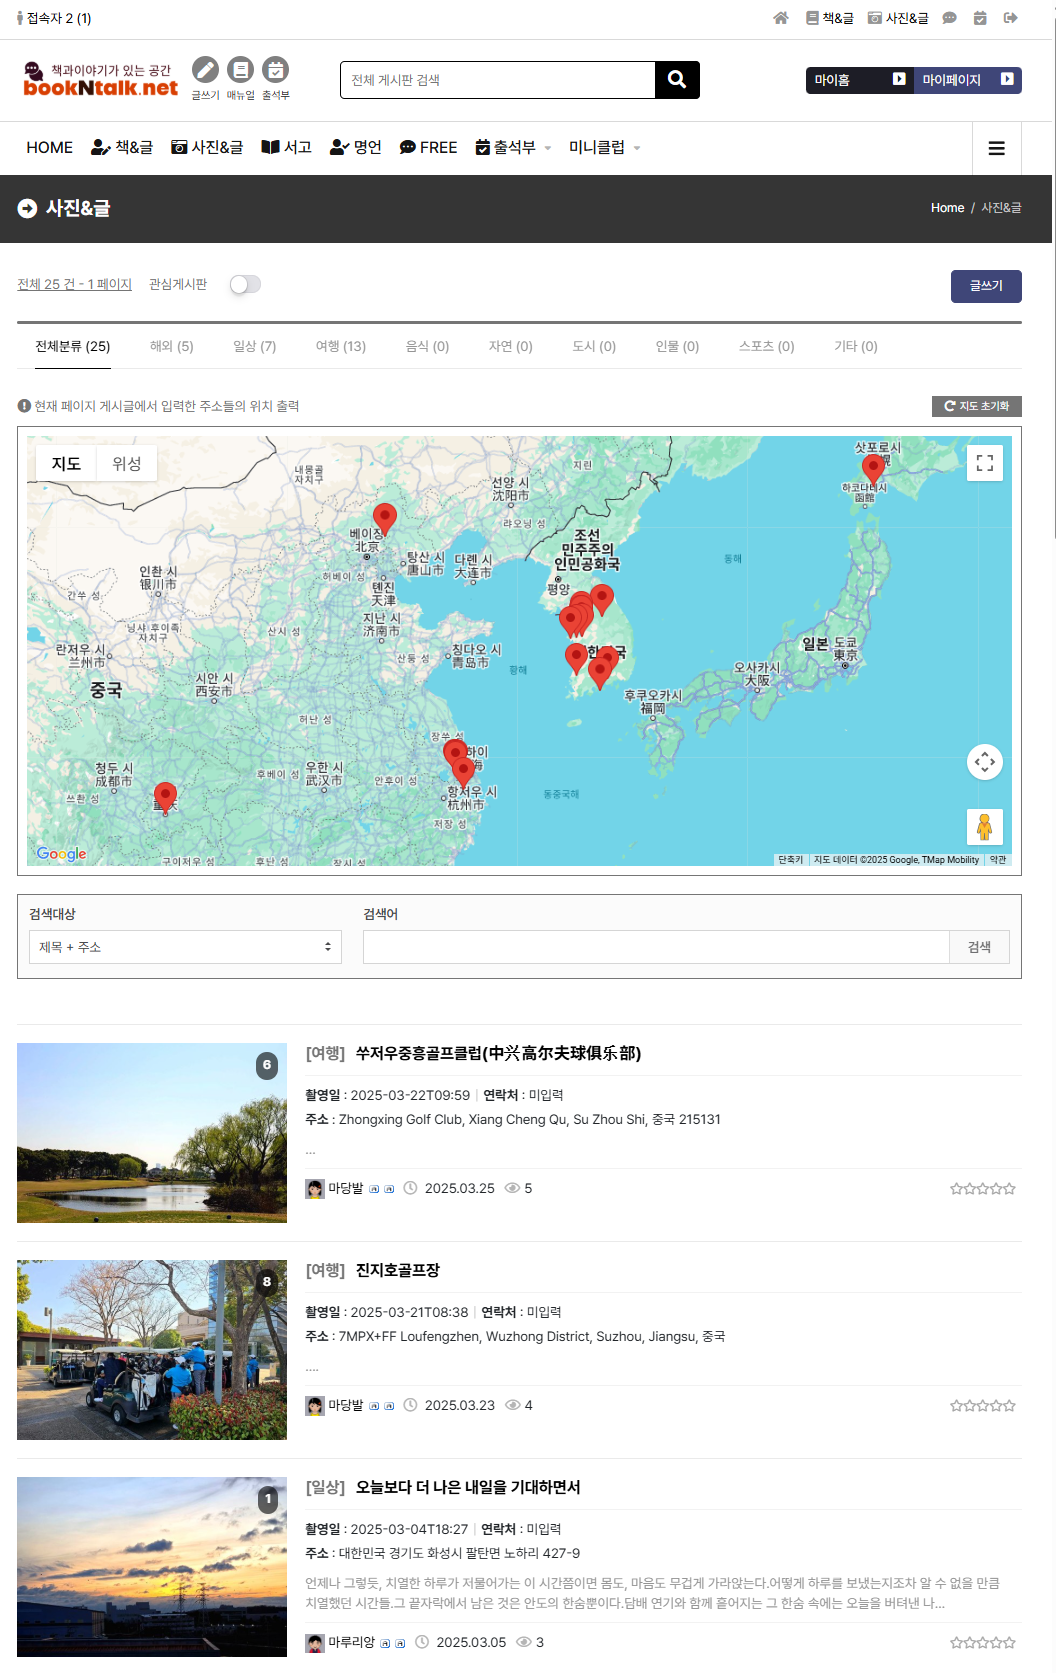Click the home icon in top bar
This screenshot has height=1673, width=1056.
pos(781,18)
